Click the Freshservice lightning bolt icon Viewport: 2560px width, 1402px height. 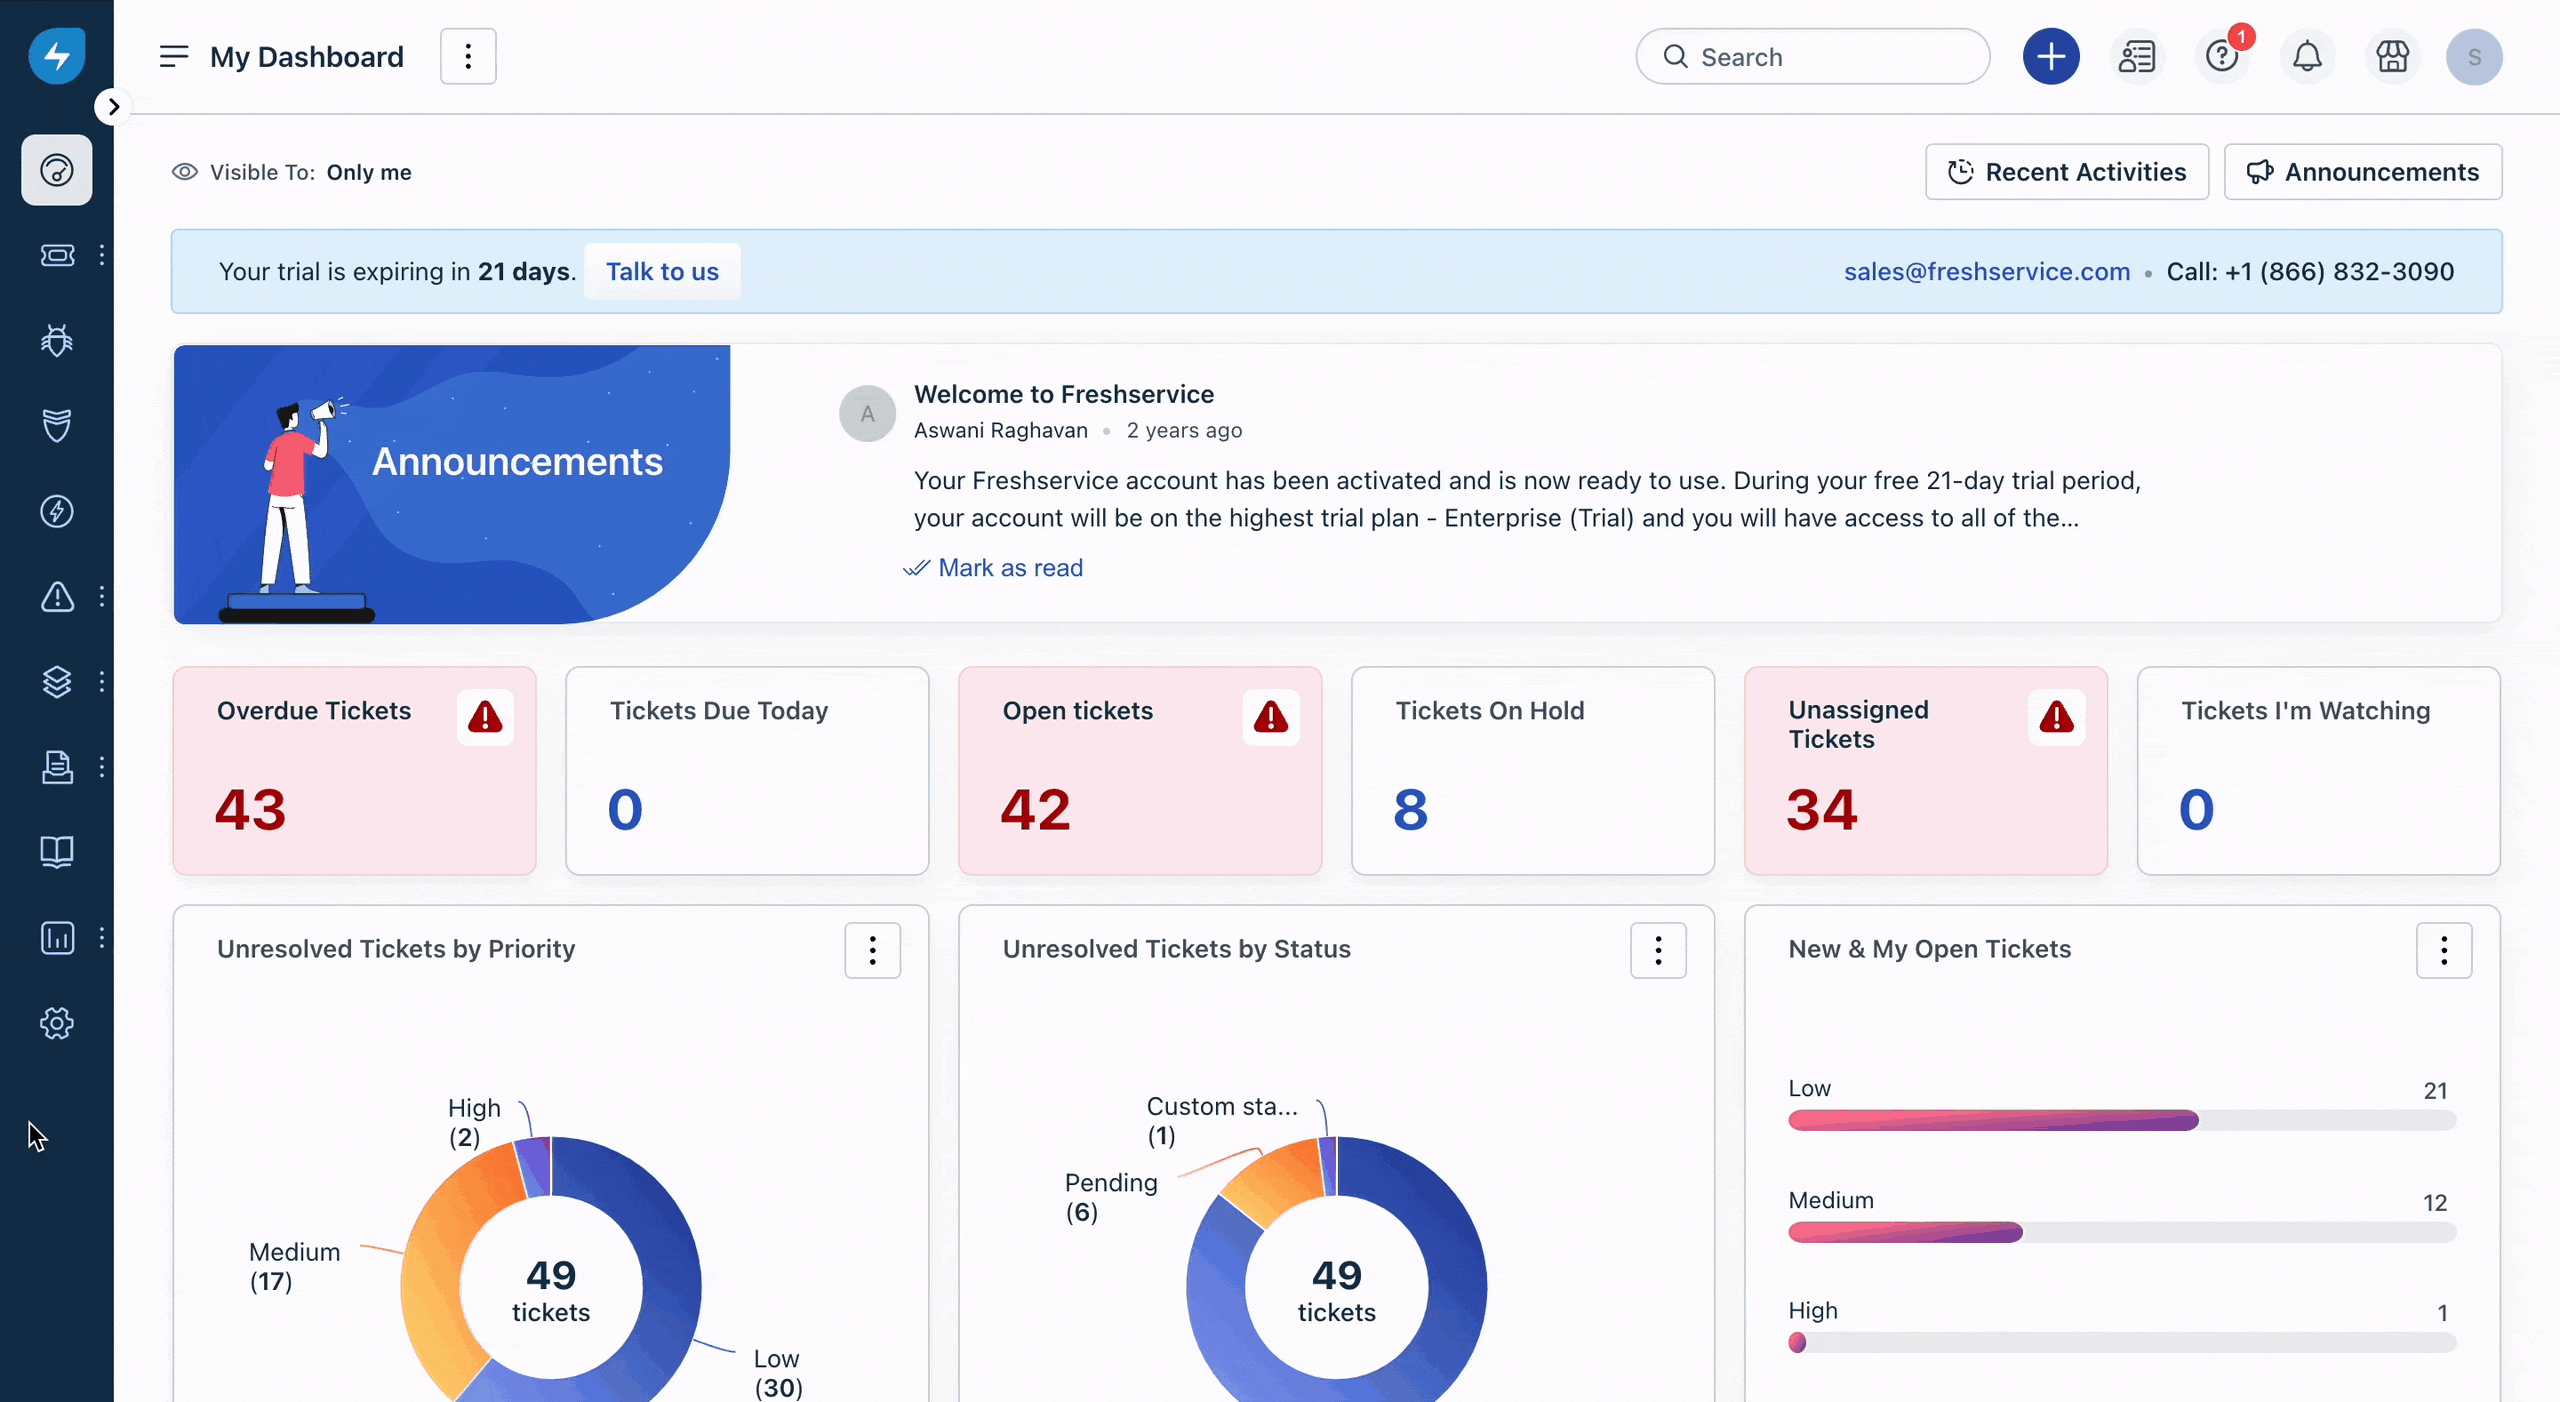point(57,55)
